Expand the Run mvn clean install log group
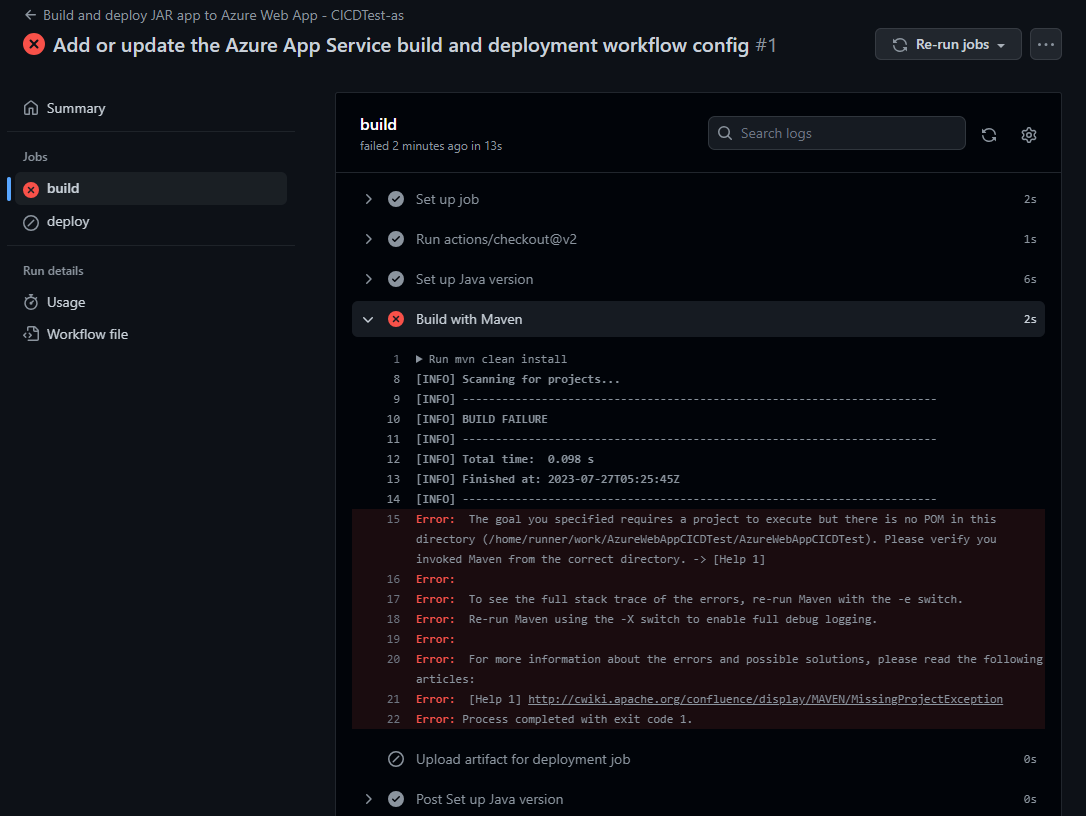Screen dimensions: 1086x816 click(419, 359)
